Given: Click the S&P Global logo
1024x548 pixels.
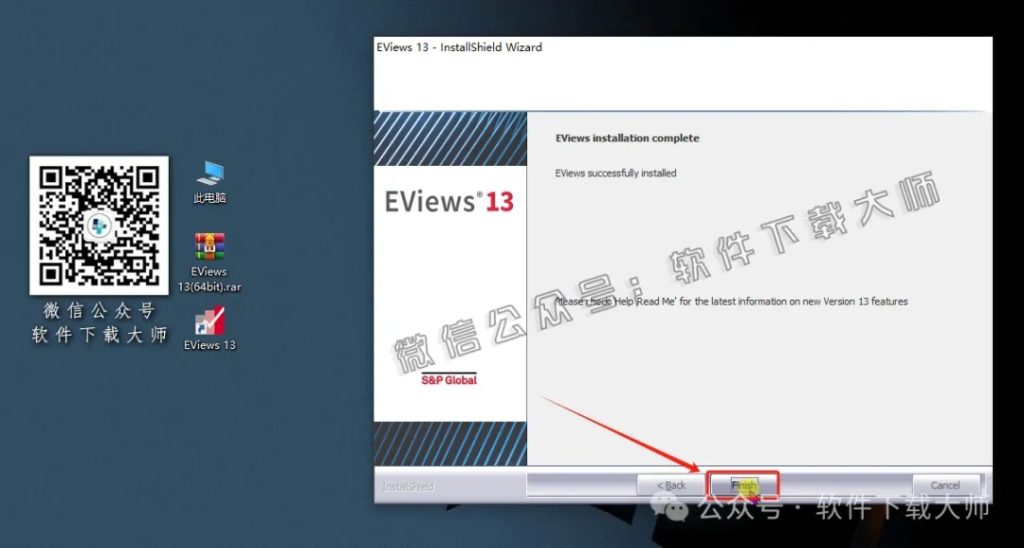Looking at the screenshot, I should pos(449,379).
